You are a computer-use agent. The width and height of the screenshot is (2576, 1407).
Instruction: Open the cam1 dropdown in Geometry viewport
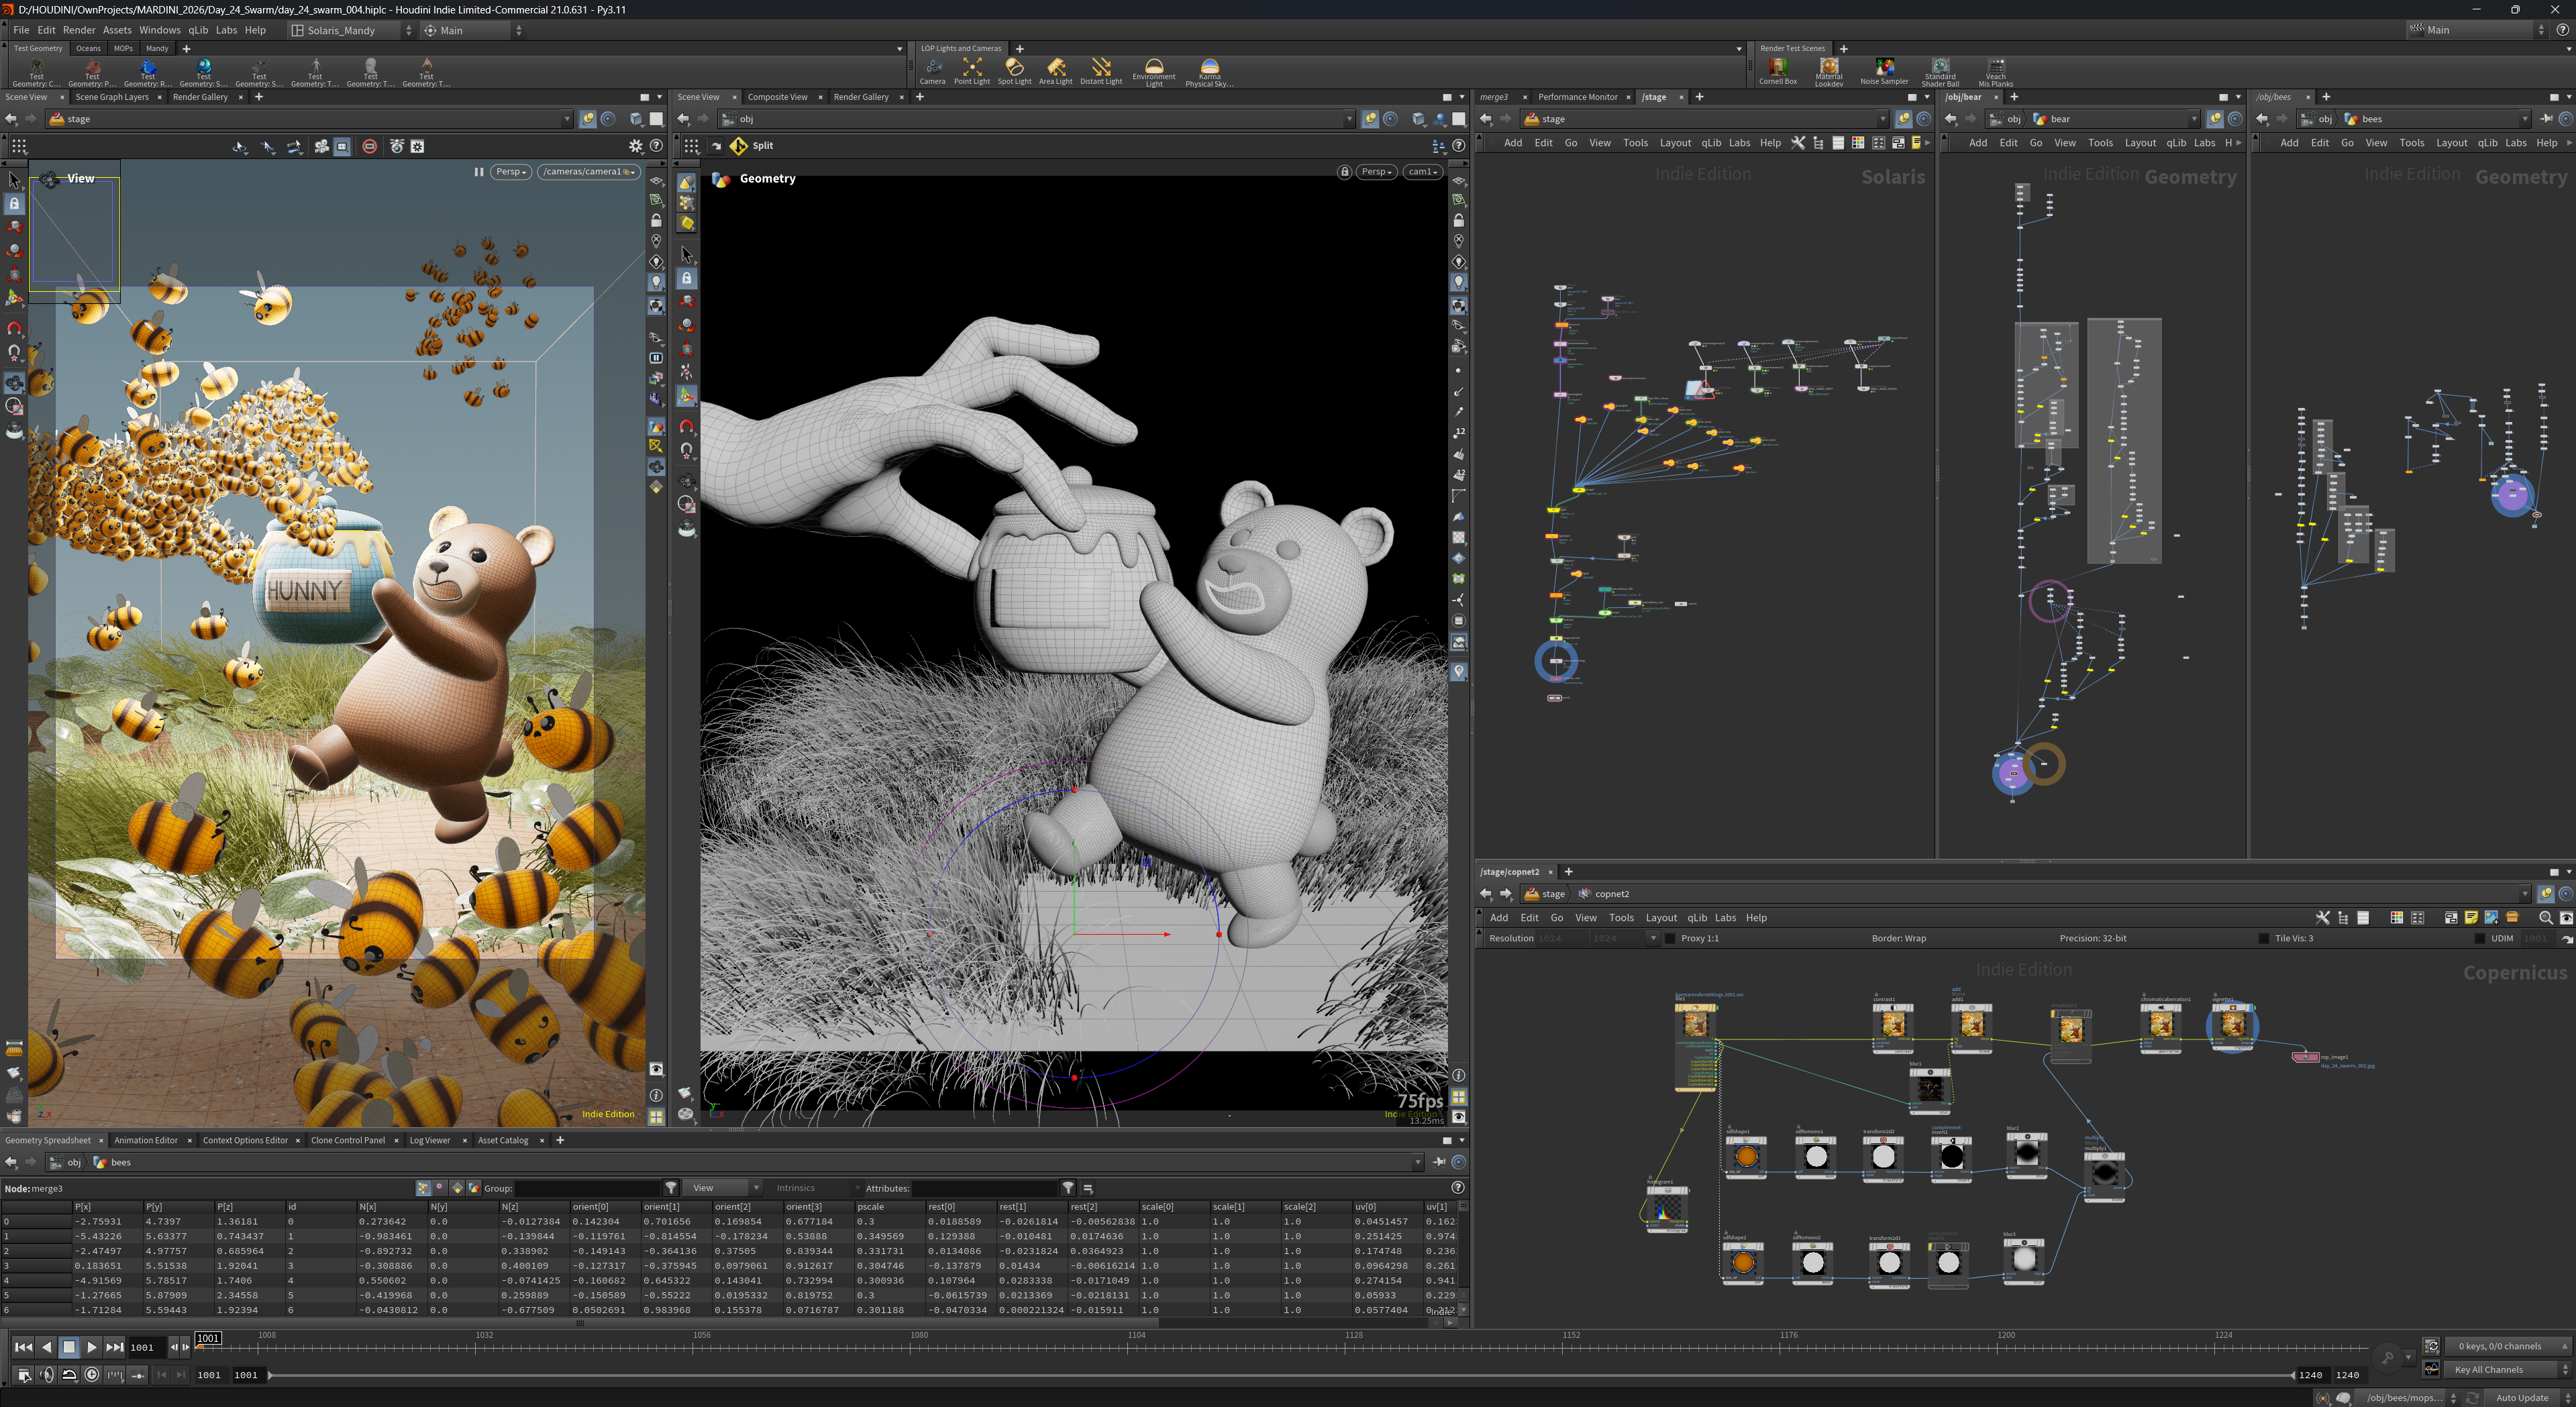click(1422, 172)
